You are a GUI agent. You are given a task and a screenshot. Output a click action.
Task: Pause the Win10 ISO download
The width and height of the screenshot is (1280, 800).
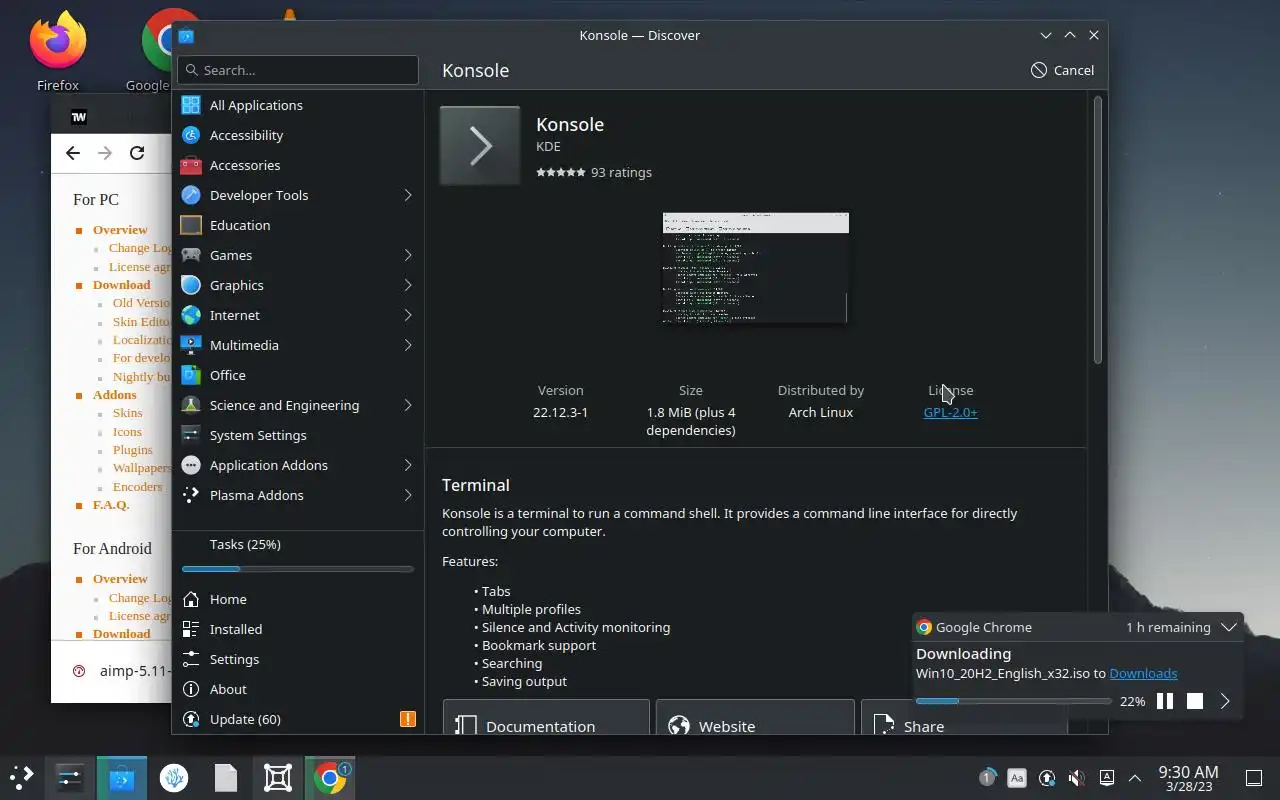[1165, 701]
